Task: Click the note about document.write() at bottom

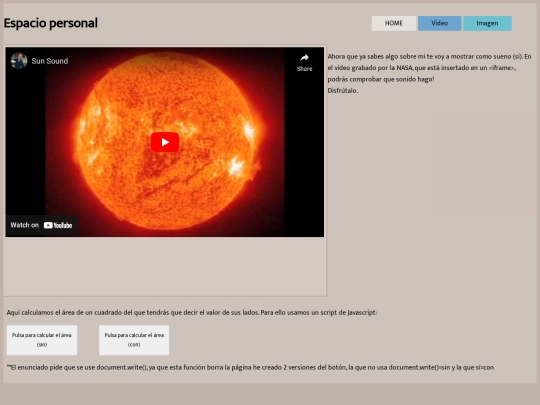Action: [250, 367]
